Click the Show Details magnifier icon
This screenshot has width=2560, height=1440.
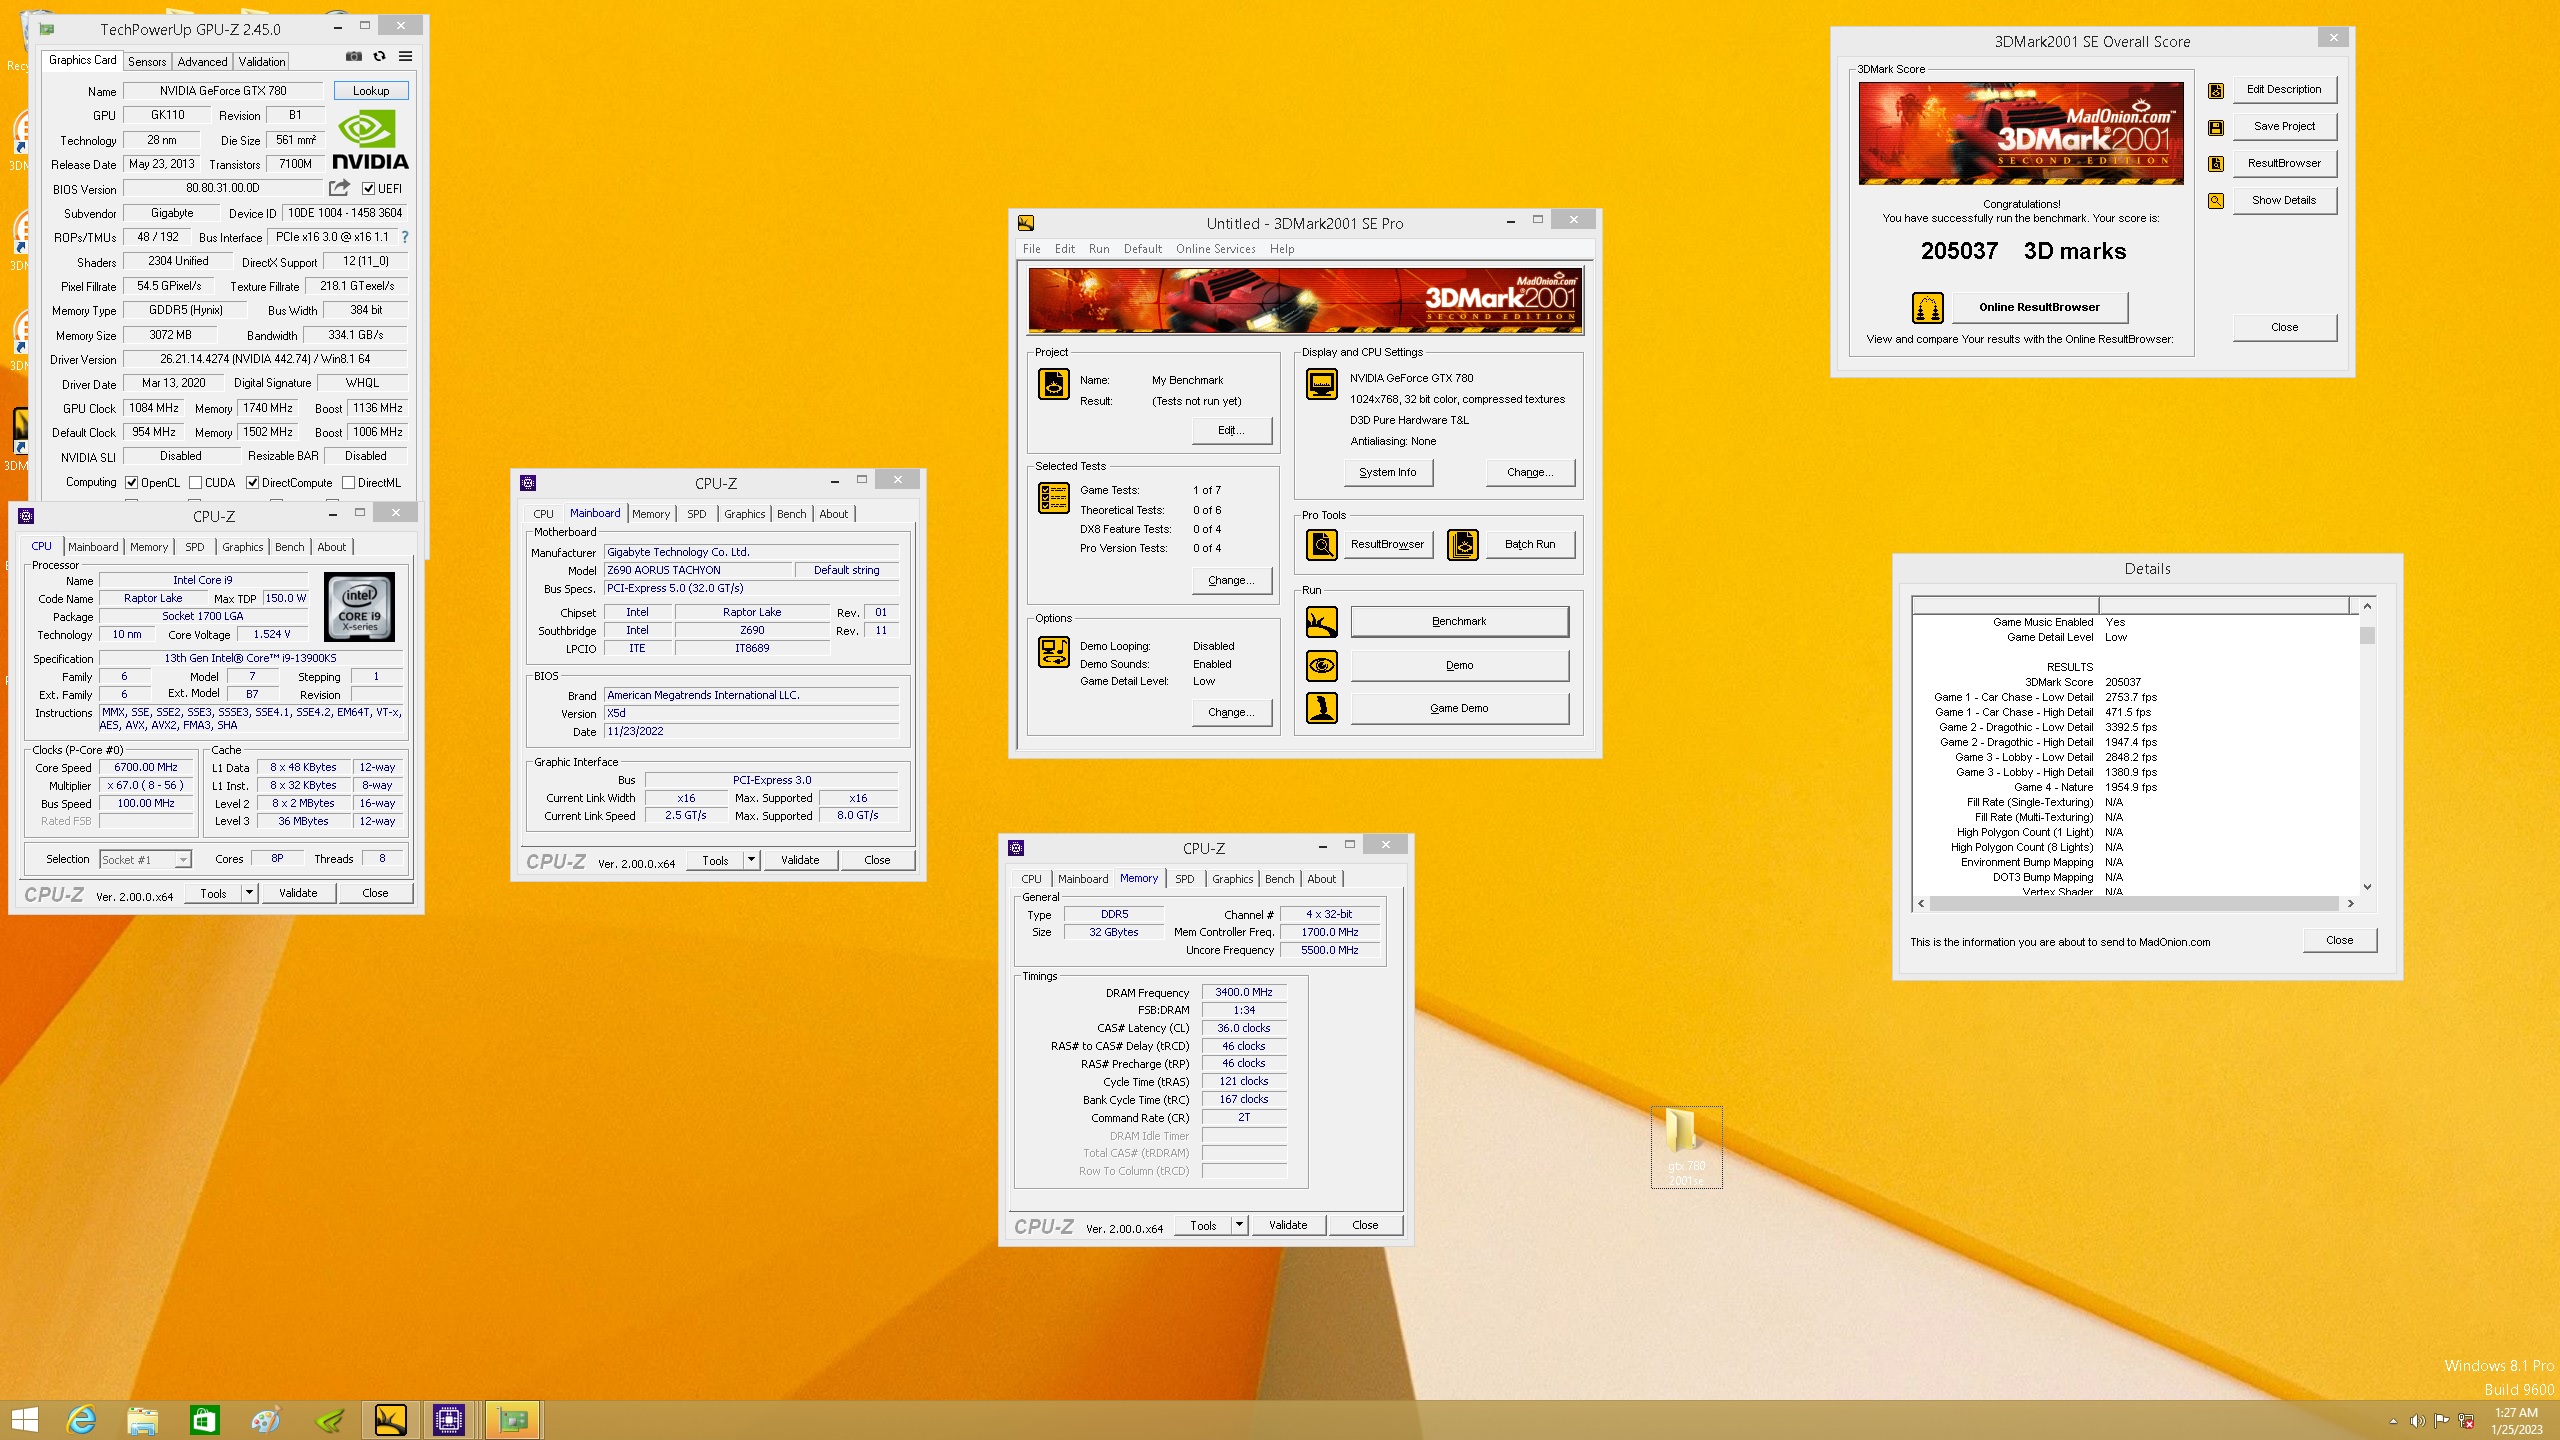[2216, 201]
